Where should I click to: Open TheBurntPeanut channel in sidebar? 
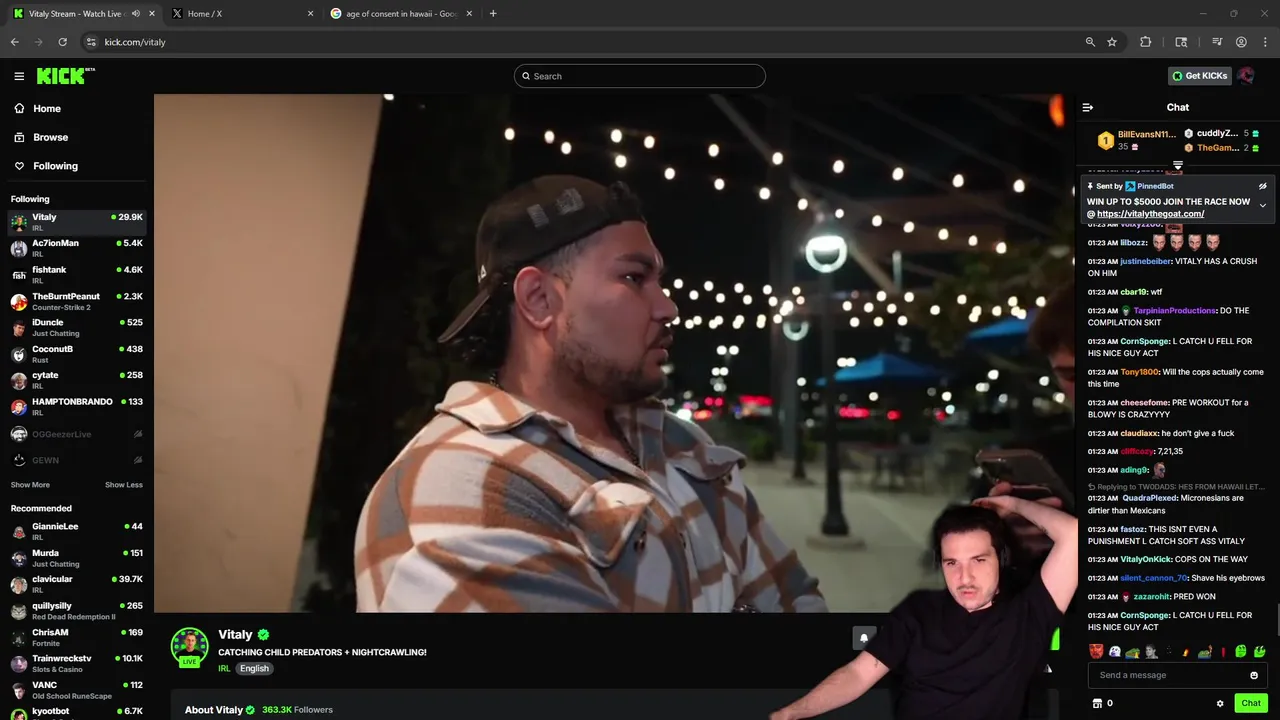click(78, 301)
